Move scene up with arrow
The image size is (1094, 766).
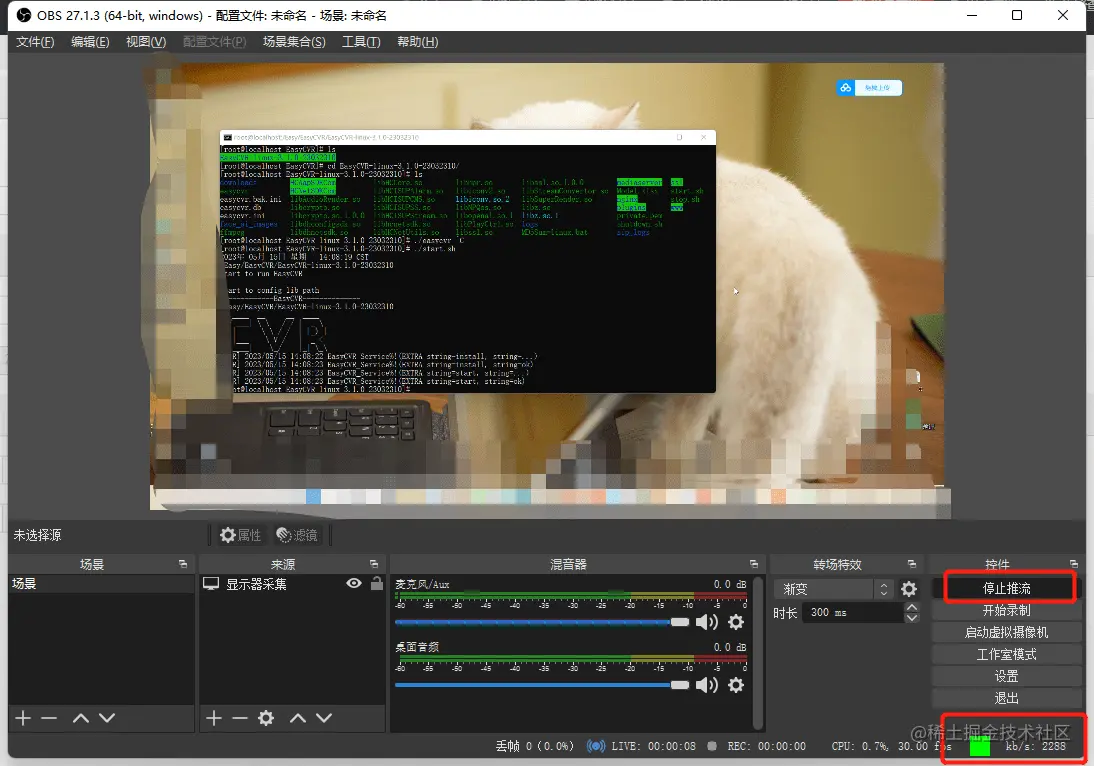tap(81, 718)
